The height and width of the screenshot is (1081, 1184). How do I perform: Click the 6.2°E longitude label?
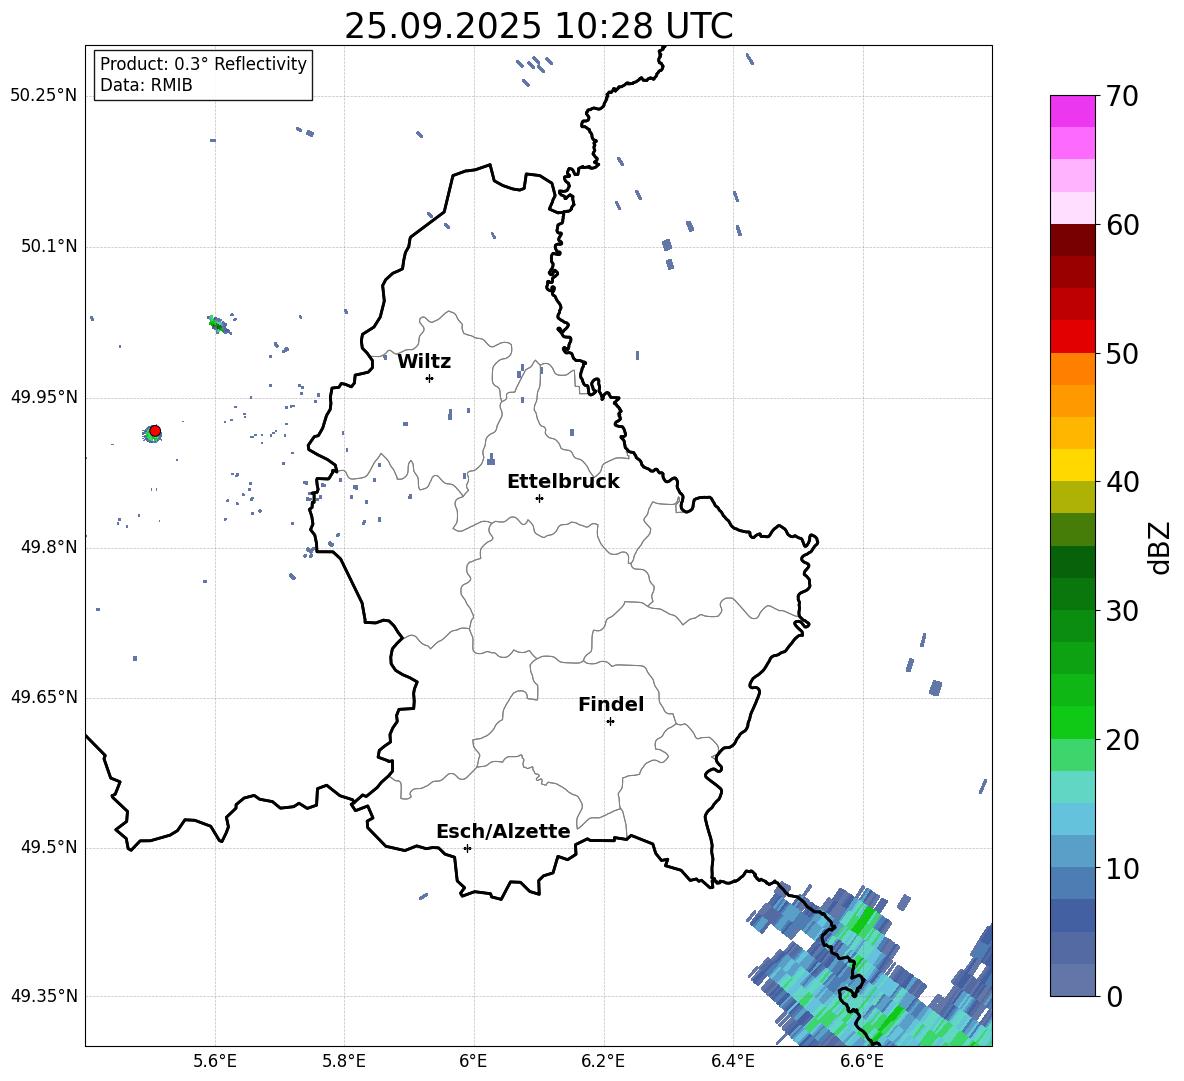click(603, 1061)
